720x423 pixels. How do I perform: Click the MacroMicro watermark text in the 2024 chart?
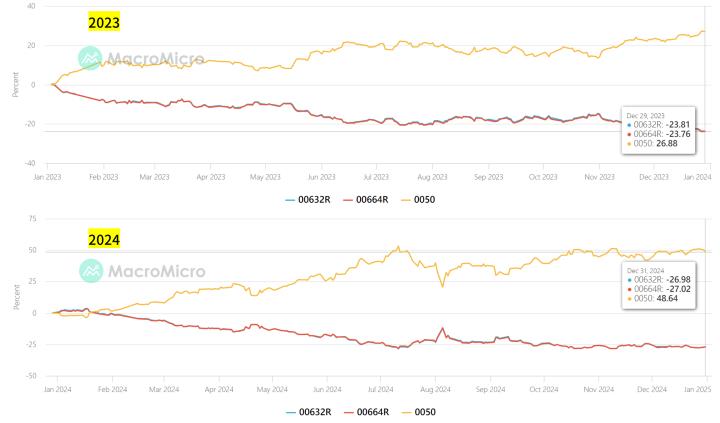click(156, 271)
